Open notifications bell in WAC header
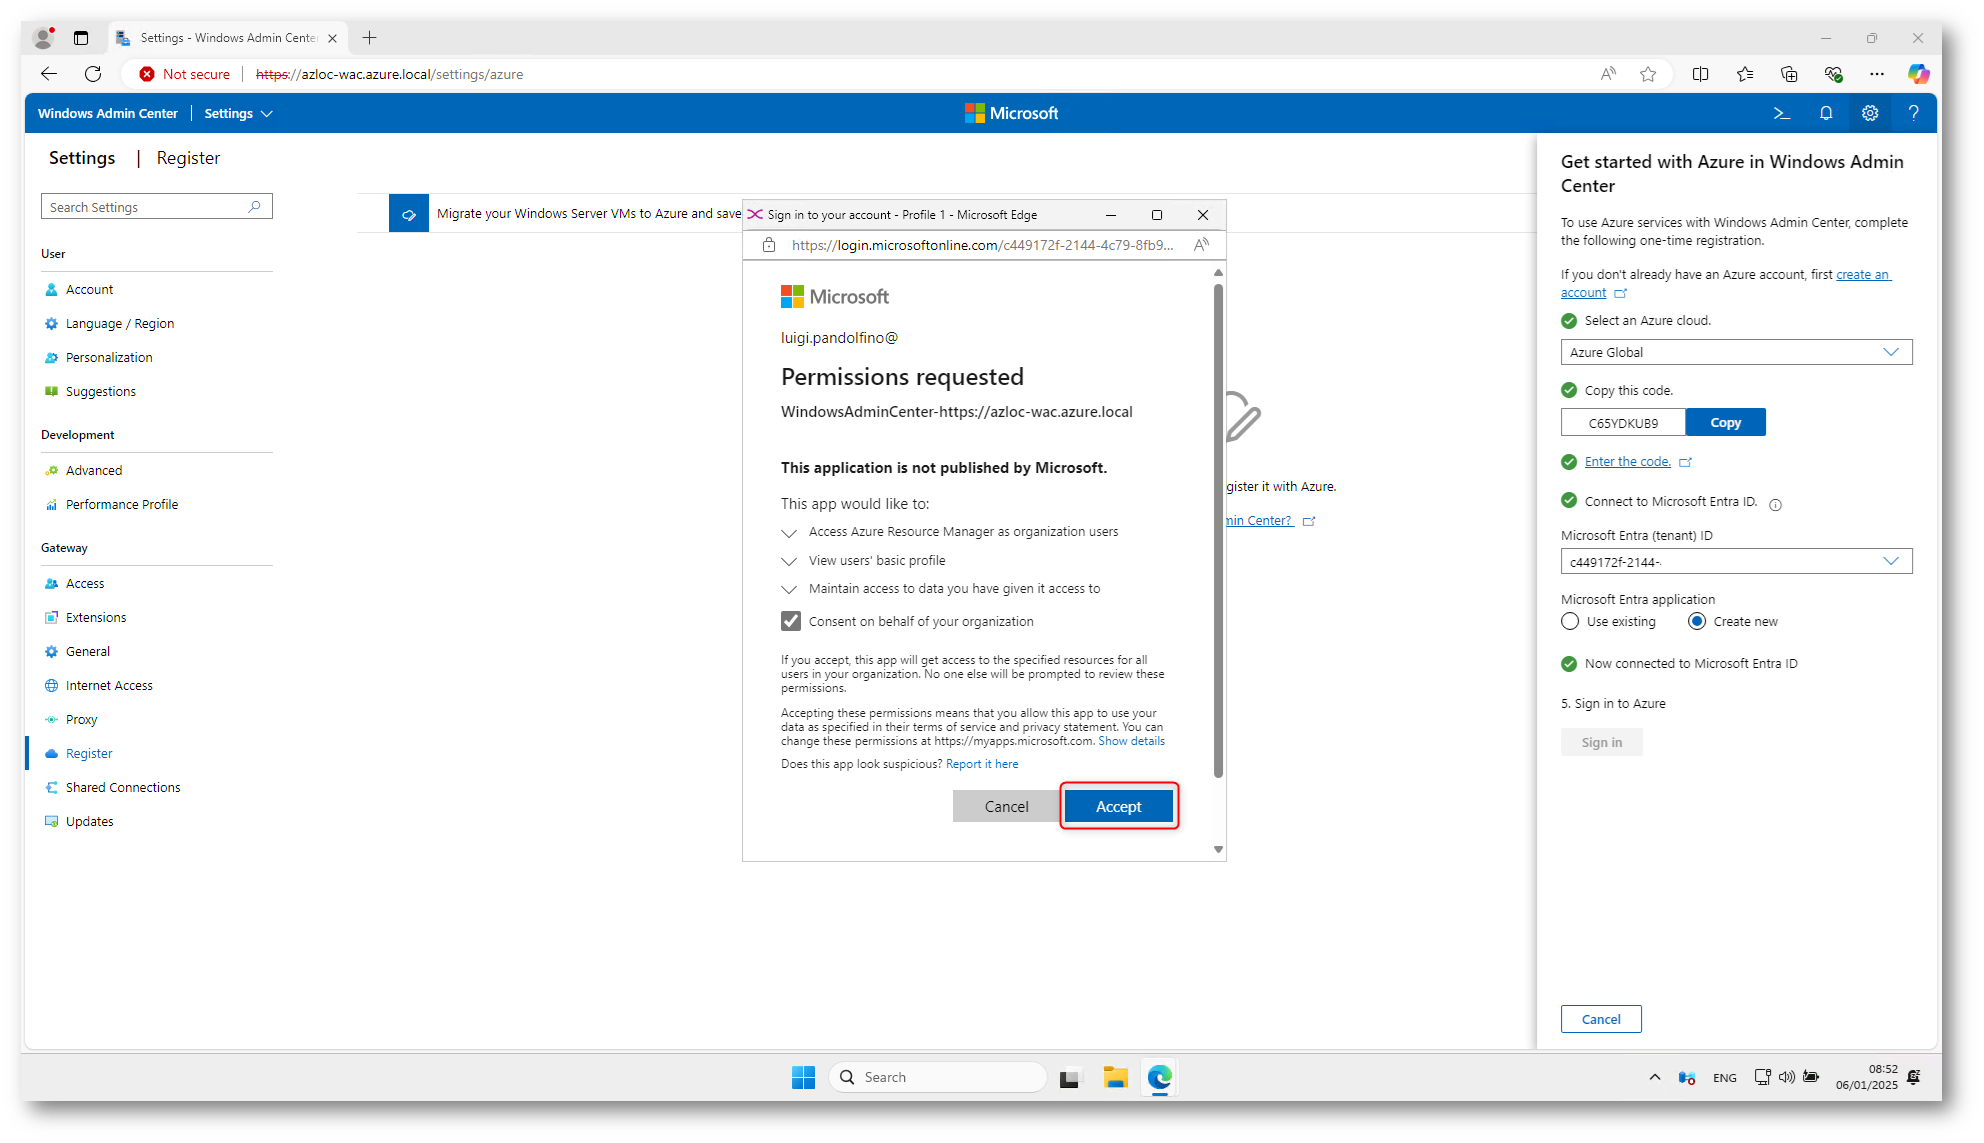 click(x=1826, y=113)
